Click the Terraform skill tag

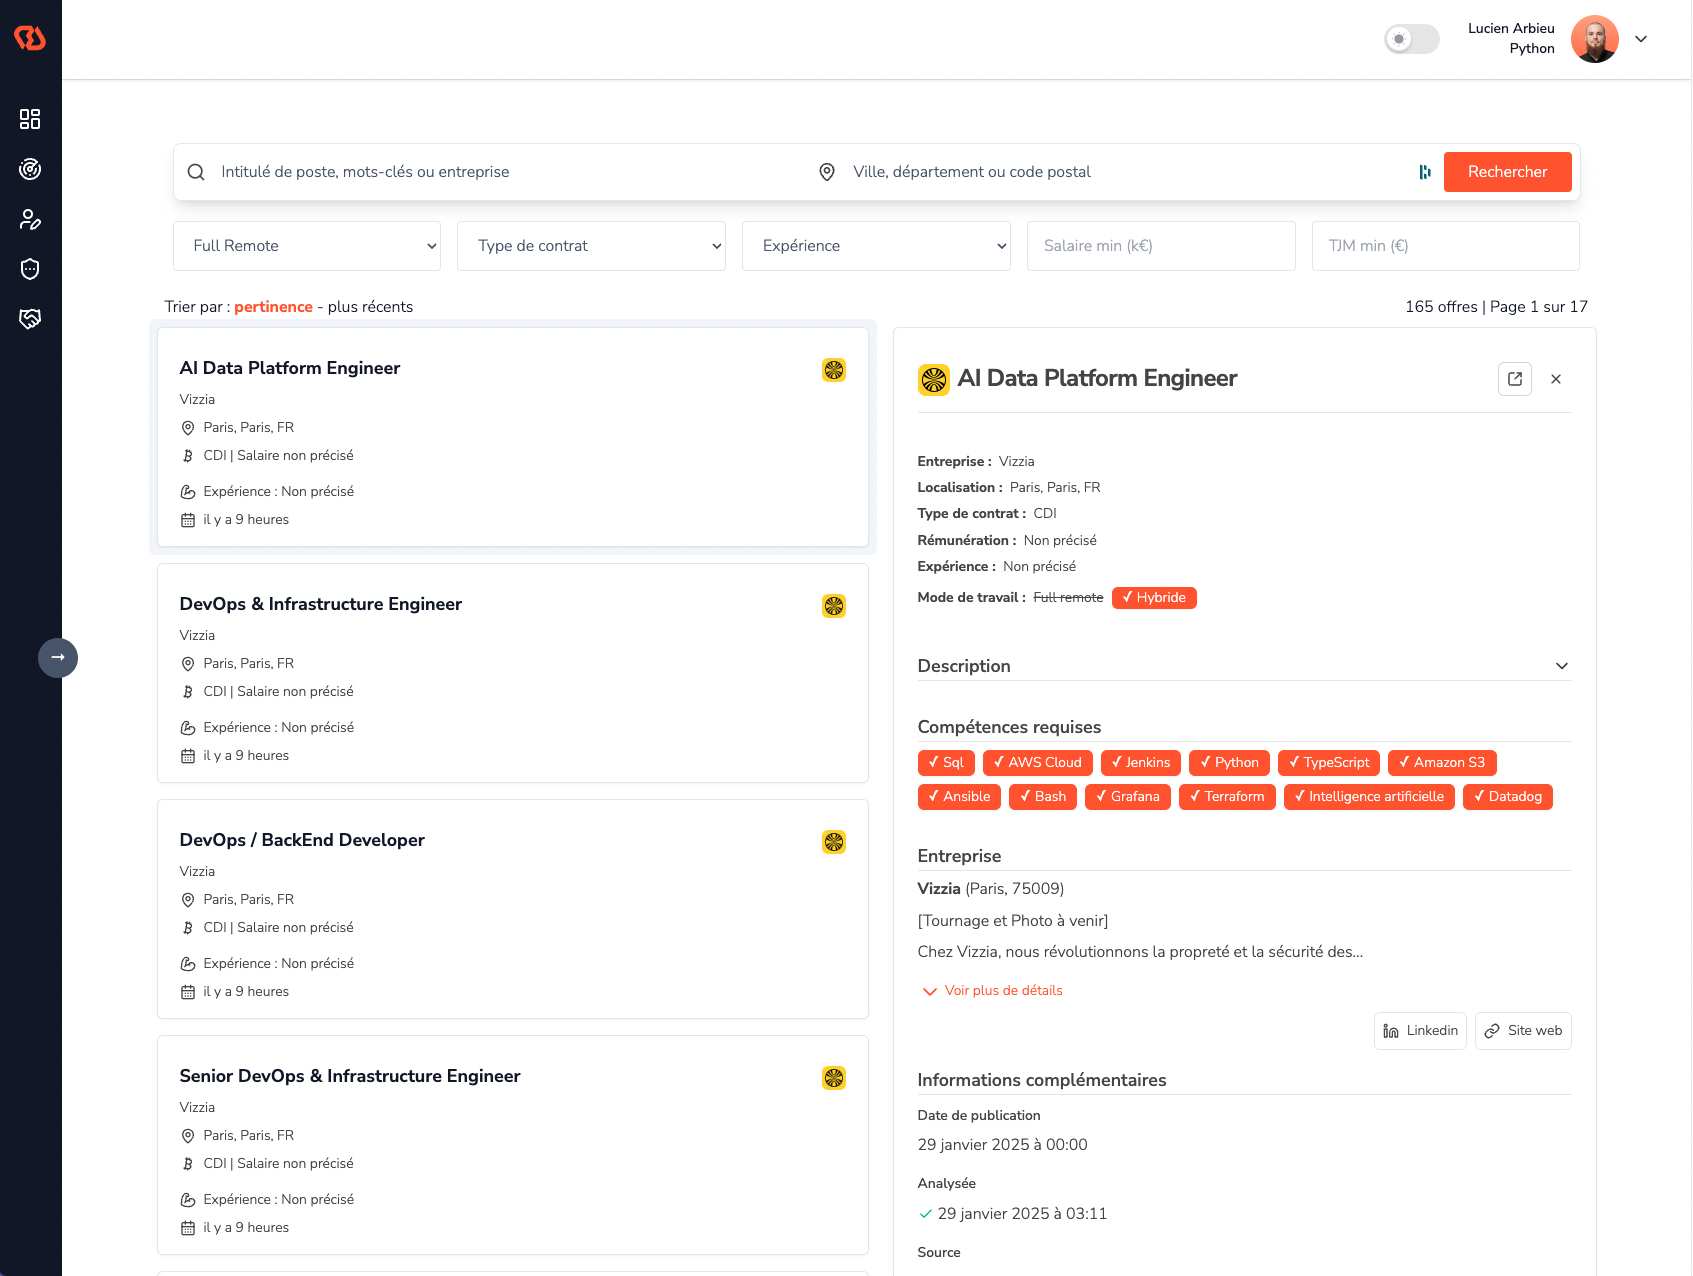1227,797
